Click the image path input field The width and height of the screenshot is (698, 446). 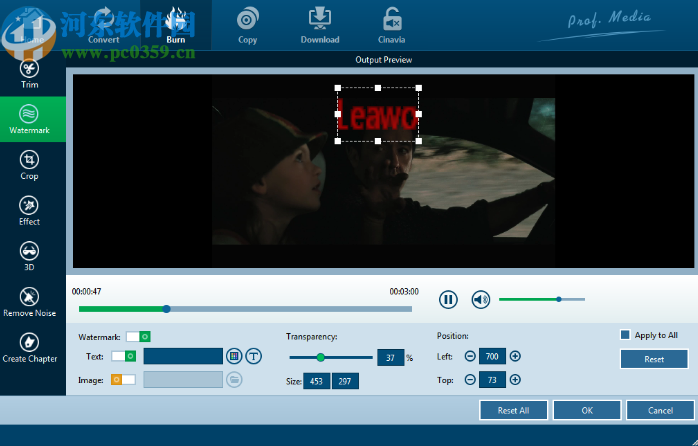pos(183,380)
